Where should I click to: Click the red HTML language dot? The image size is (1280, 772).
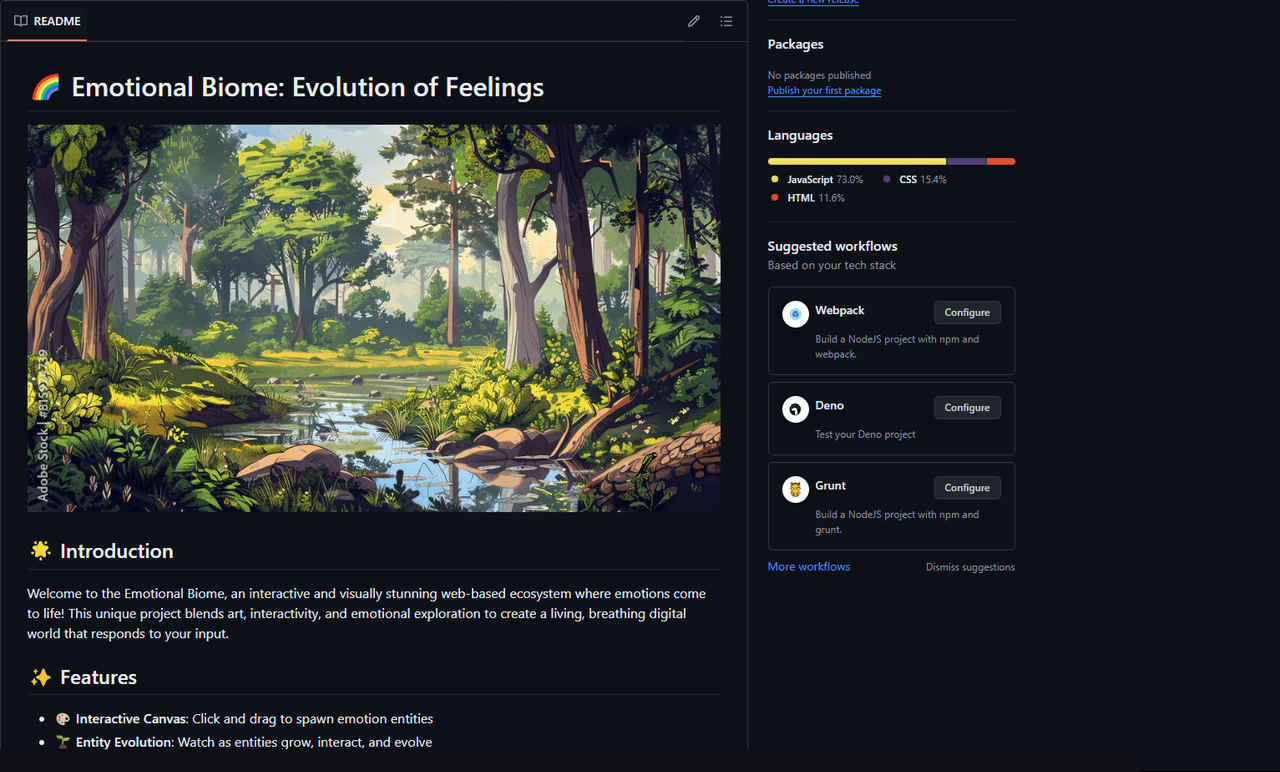click(x=775, y=198)
